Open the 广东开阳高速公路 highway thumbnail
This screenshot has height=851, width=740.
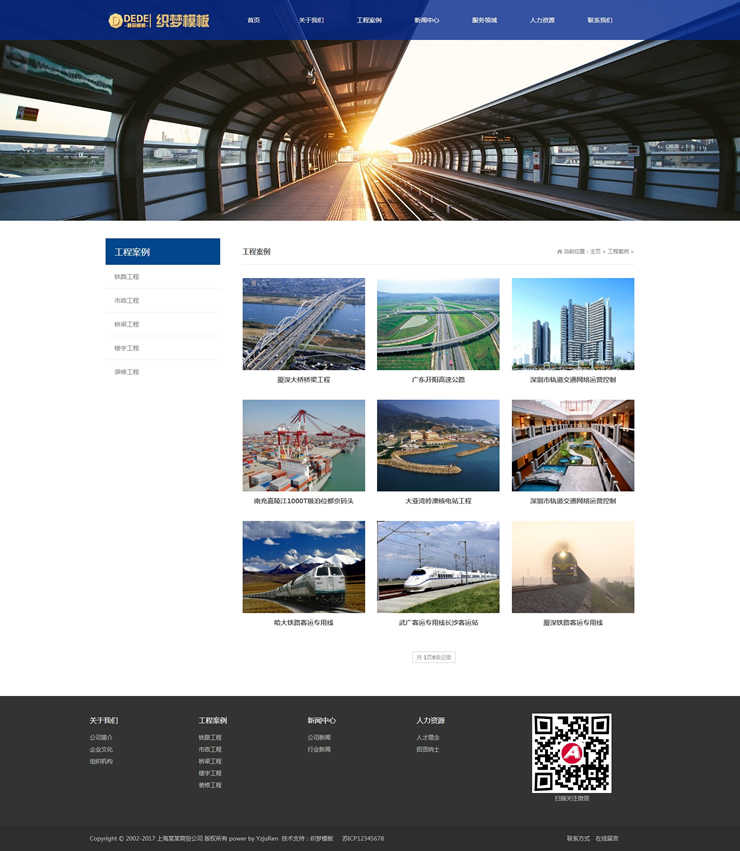[438, 324]
